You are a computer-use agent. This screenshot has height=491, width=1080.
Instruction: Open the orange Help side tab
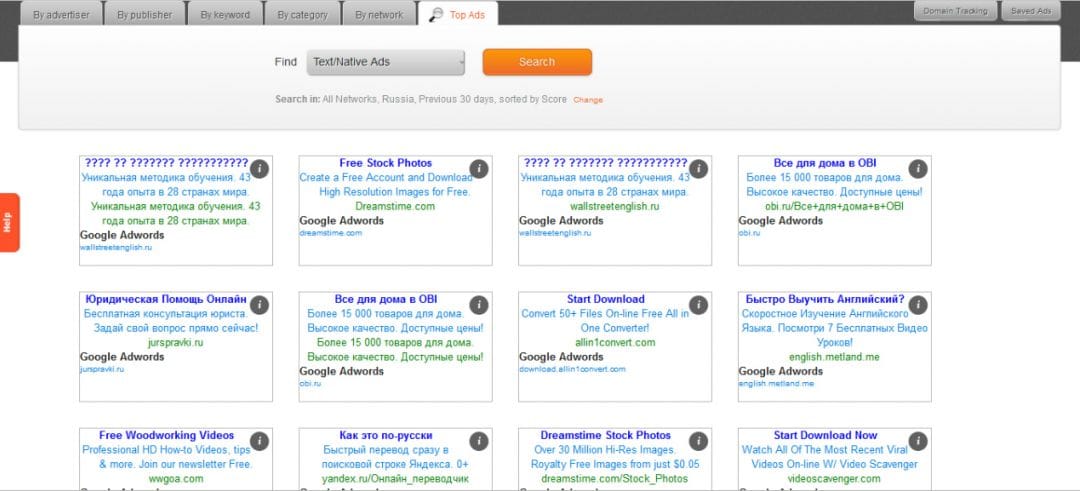(x=8, y=222)
